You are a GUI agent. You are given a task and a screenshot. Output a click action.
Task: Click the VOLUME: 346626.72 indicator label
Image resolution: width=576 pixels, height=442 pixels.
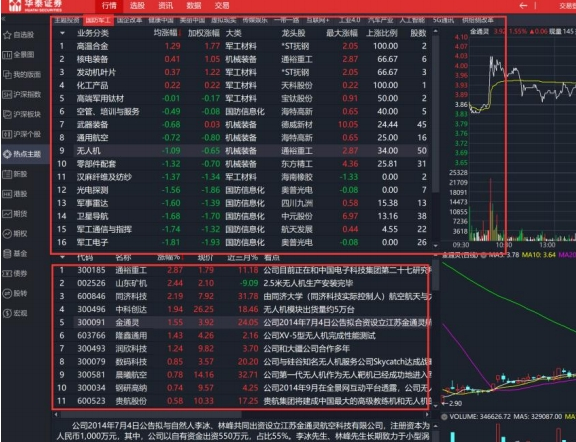pyautogui.click(x=479, y=417)
